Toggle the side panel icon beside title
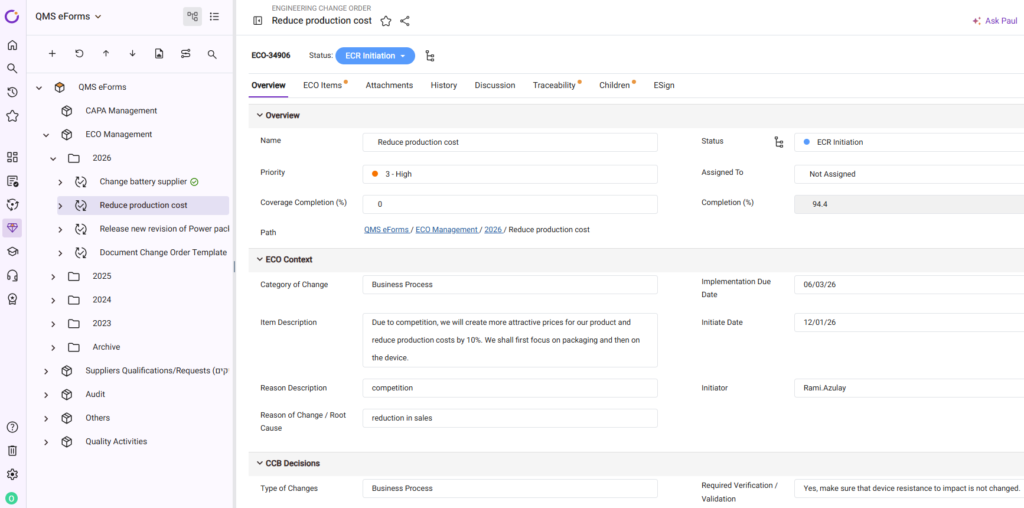The height and width of the screenshot is (508, 1024). 258,21
